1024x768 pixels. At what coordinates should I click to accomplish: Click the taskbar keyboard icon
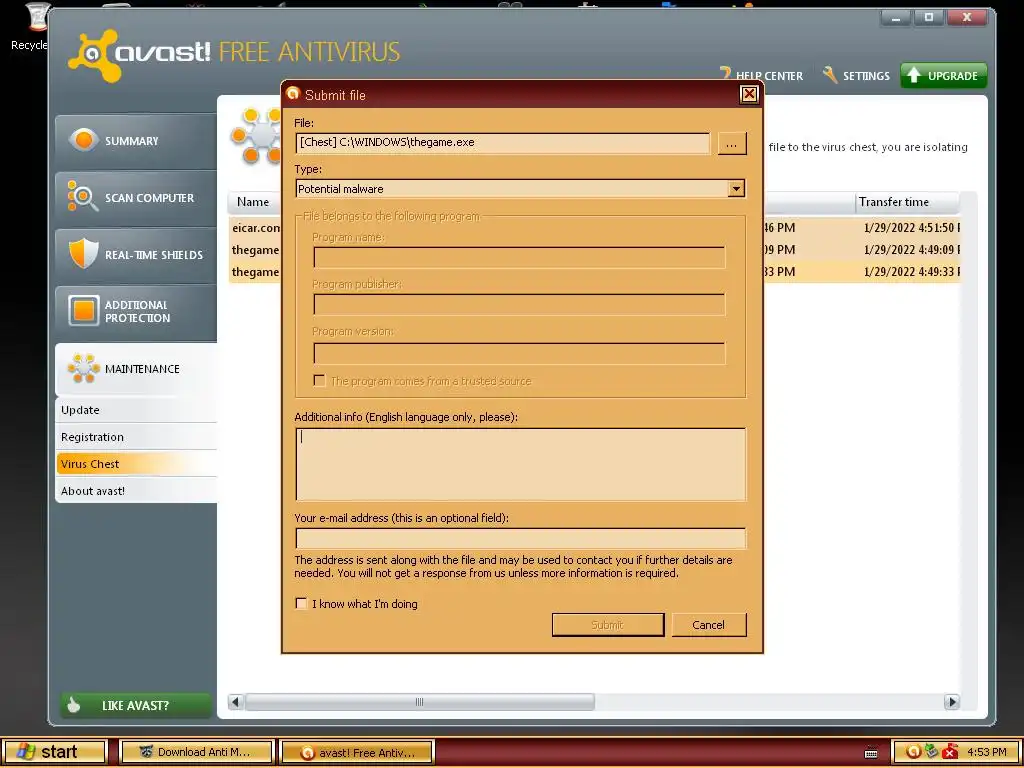pos(871,753)
